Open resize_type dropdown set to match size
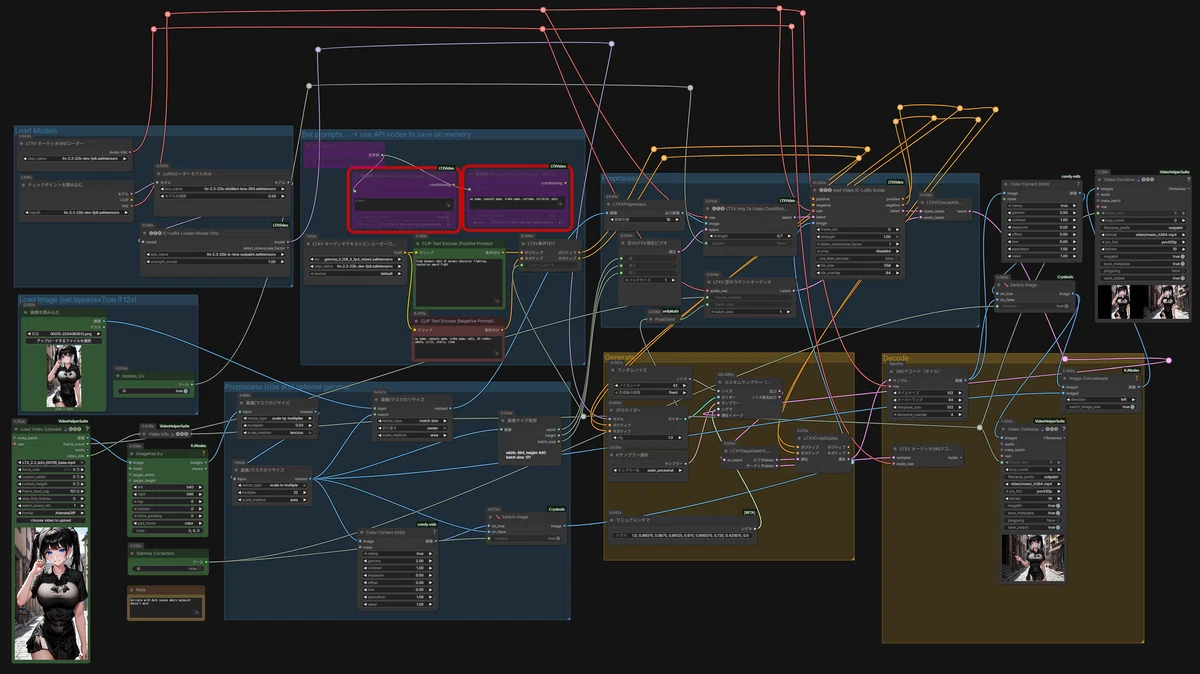Screen dimensions: 1200x674 tap(412, 421)
